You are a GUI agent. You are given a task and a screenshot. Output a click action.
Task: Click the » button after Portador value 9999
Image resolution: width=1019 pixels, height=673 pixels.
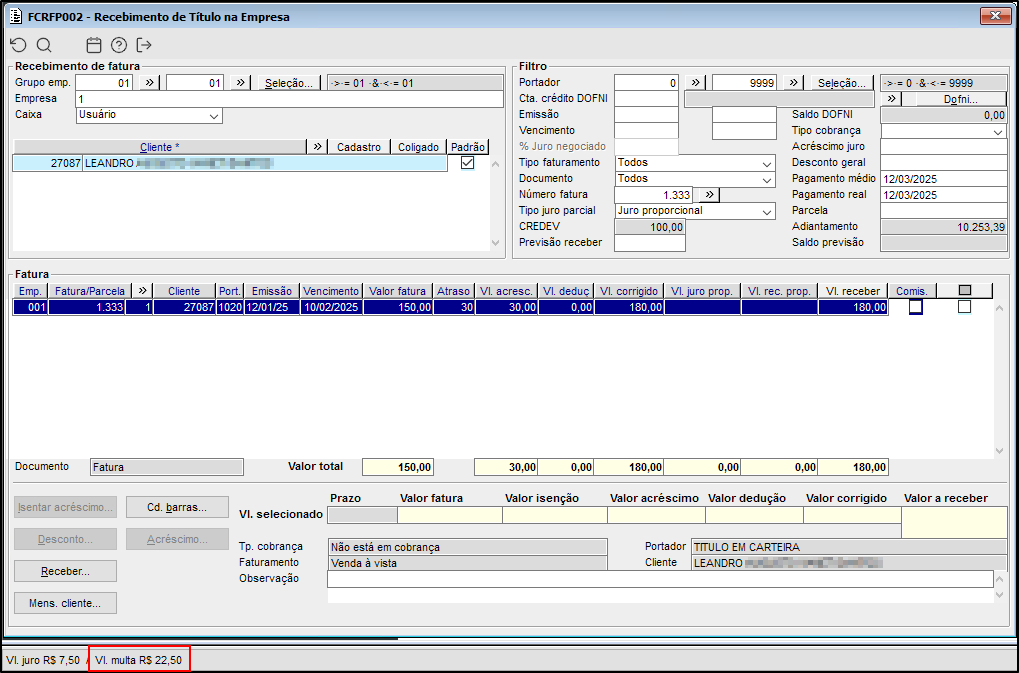(x=793, y=83)
